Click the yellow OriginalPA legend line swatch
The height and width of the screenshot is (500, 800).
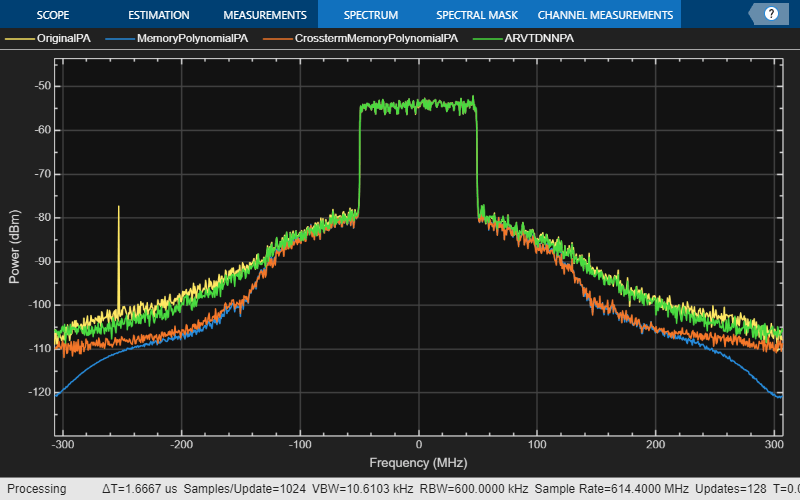click(x=19, y=39)
